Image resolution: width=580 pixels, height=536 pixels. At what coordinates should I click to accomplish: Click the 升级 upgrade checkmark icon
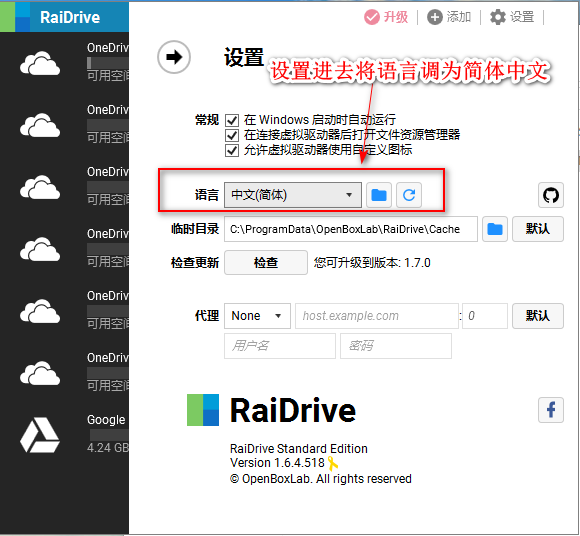coord(372,17)
